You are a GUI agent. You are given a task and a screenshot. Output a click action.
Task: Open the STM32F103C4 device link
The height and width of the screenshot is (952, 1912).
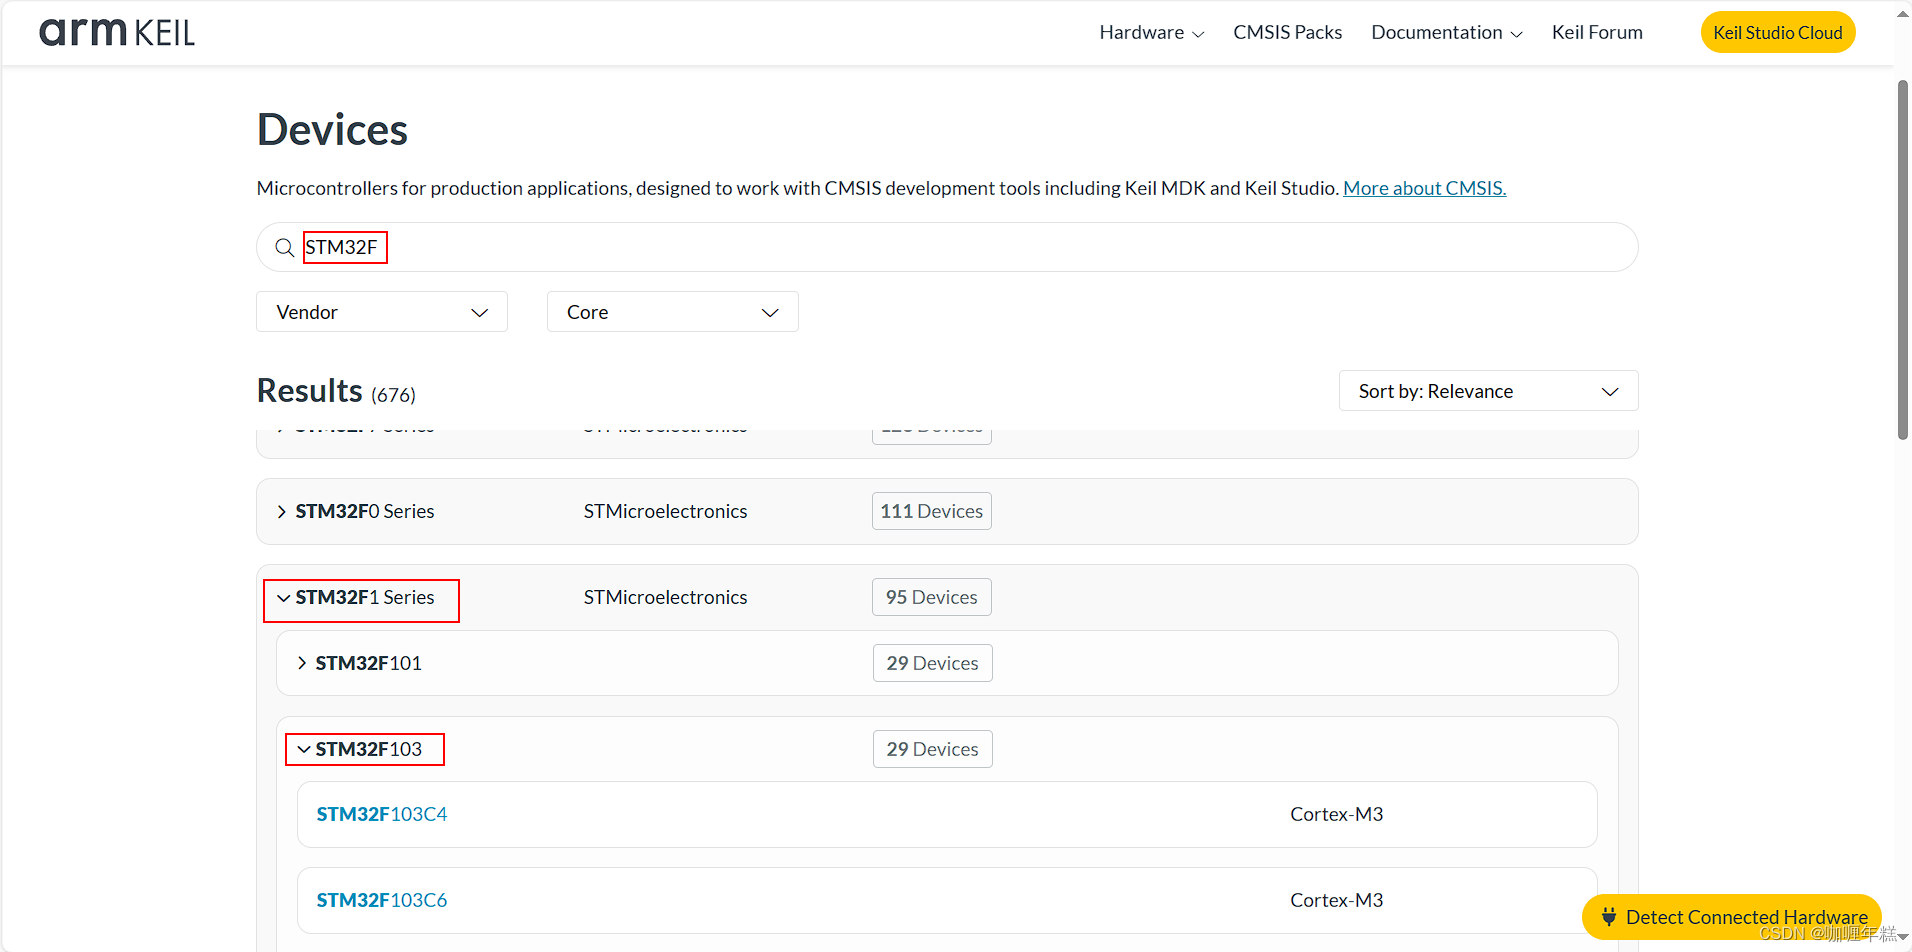point(382,814)
